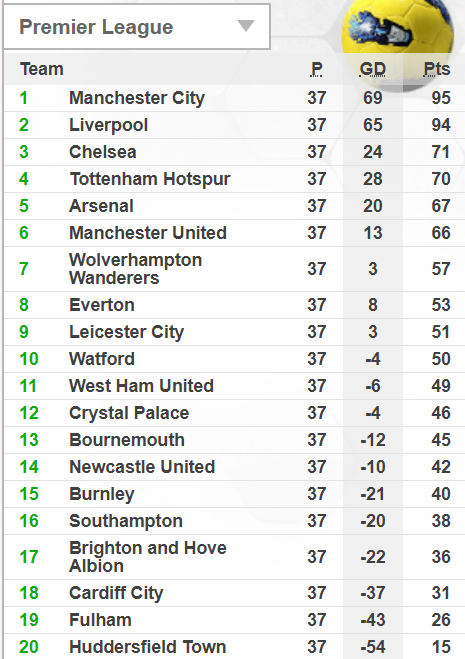Viewport: 465px width, 659px height.
Task: Click Tottenham Hotspur team name
Action: coord(150,179)
